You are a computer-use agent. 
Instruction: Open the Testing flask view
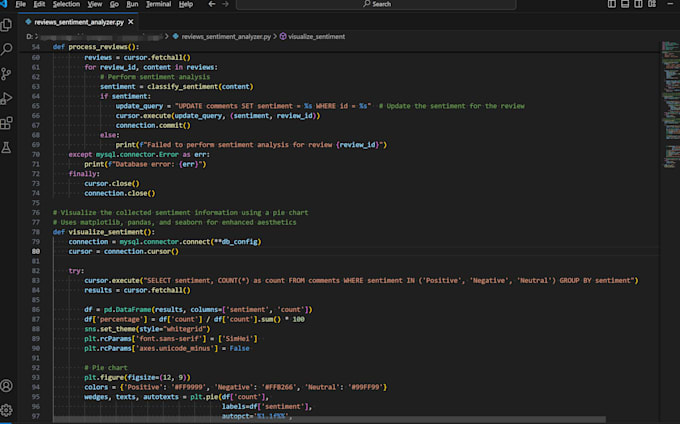(x=7, y=147)
